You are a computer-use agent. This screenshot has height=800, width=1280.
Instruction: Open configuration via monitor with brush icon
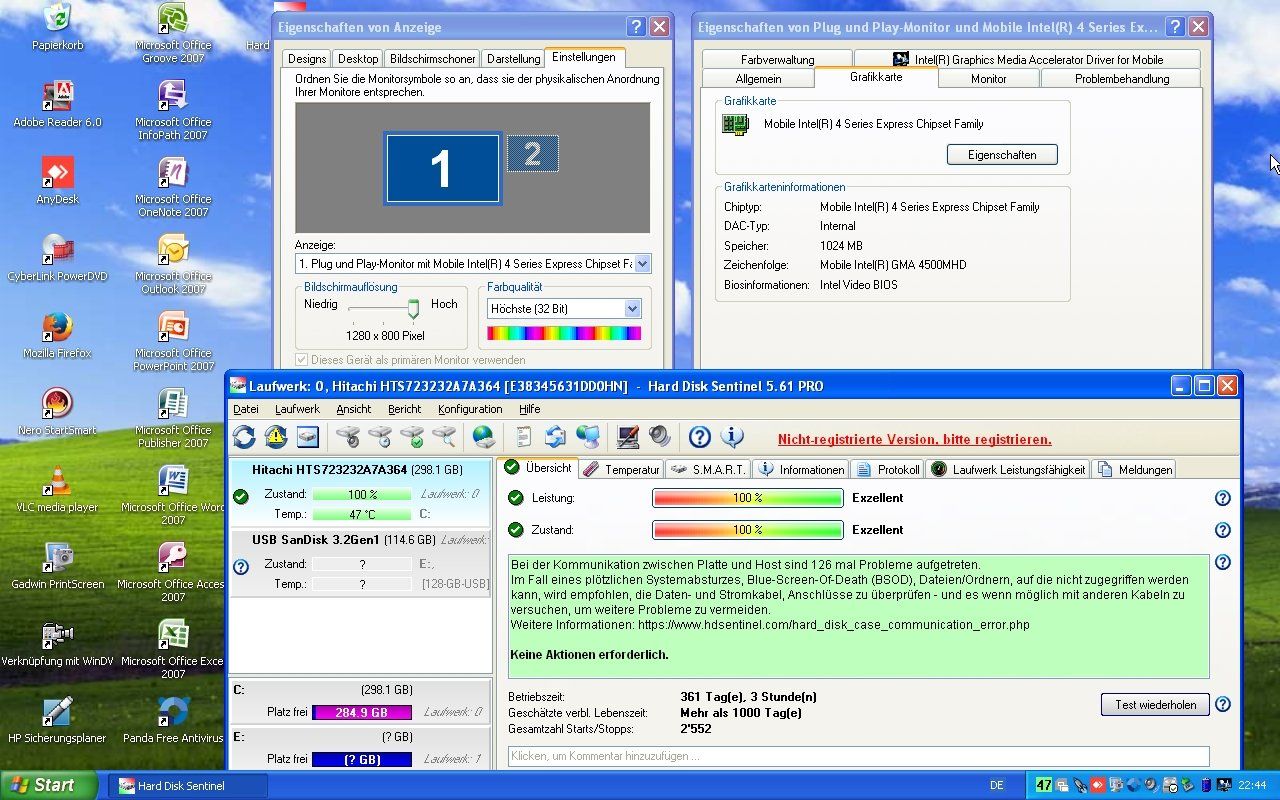click(x=628, y=437)
